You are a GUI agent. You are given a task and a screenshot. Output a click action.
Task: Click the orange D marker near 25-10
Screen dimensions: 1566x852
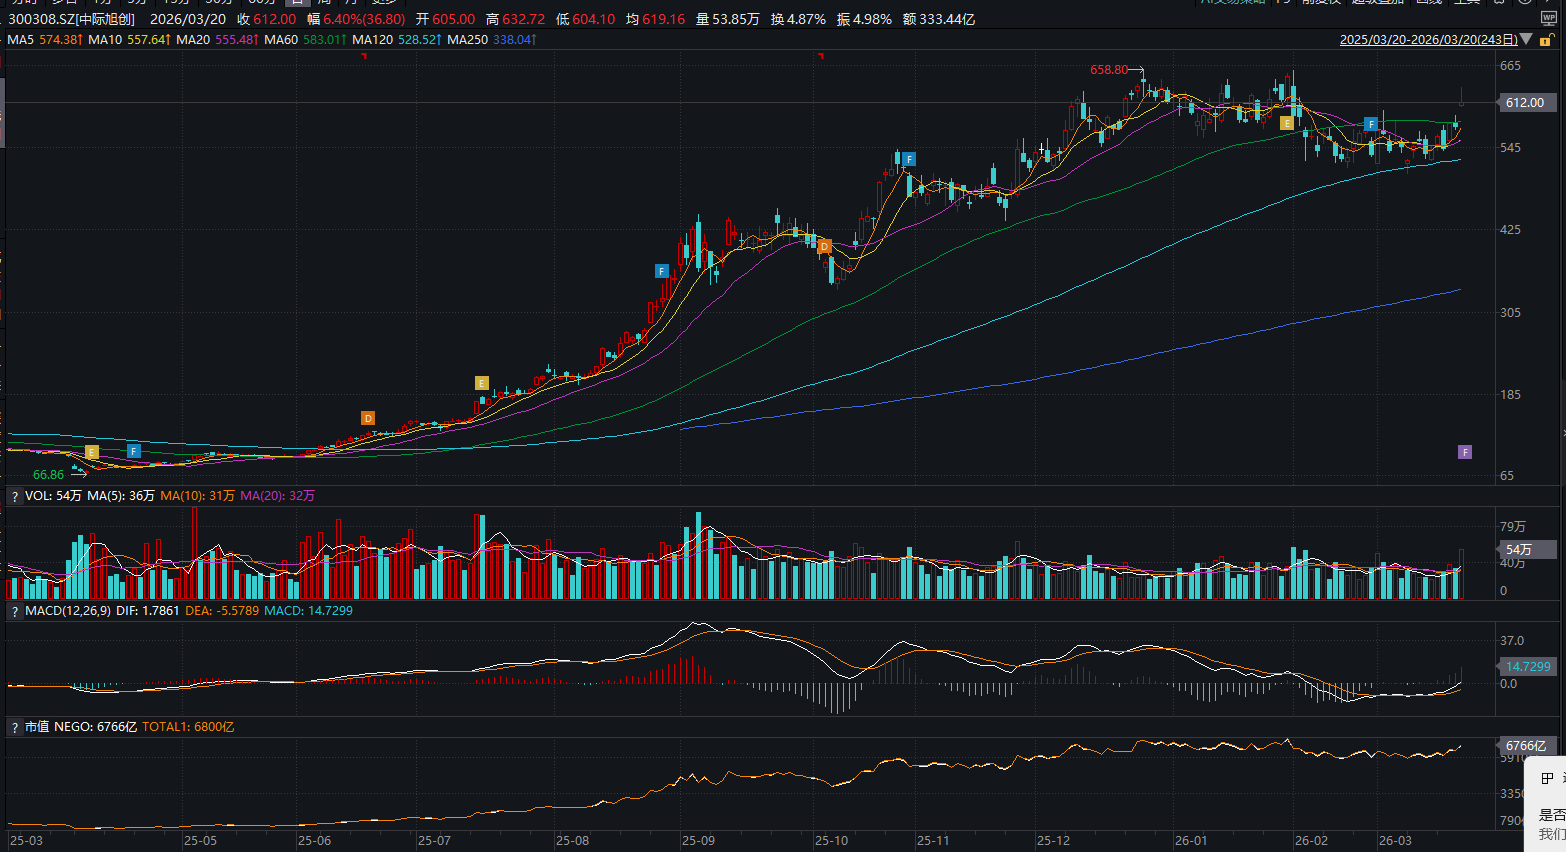[824, 246]
